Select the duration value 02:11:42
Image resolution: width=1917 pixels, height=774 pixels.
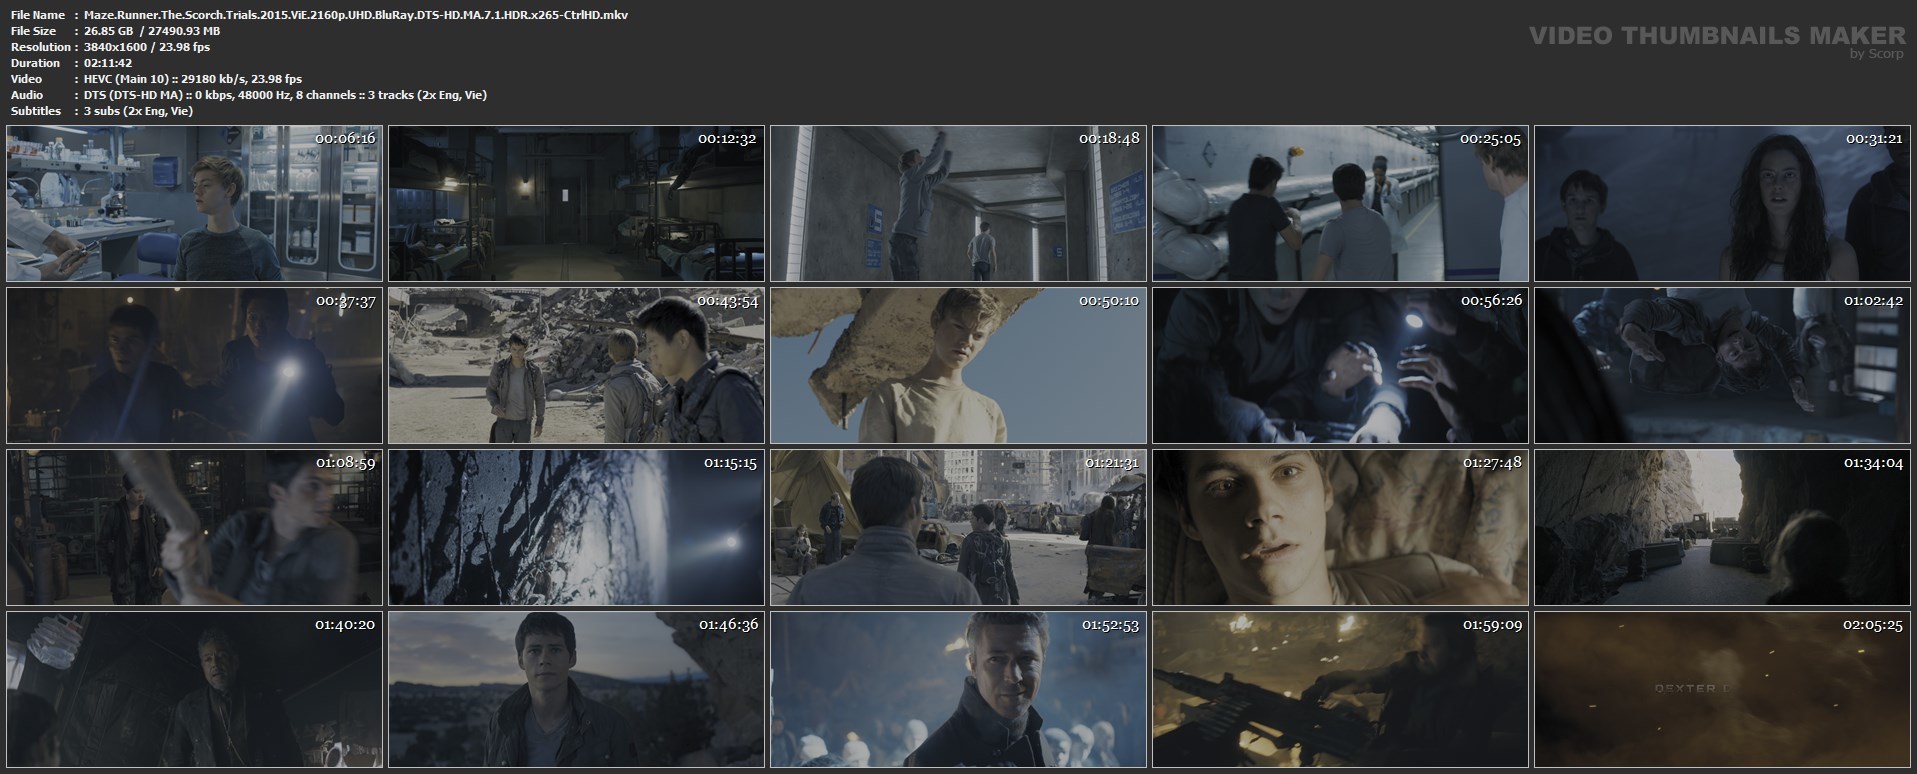point(109,63)
